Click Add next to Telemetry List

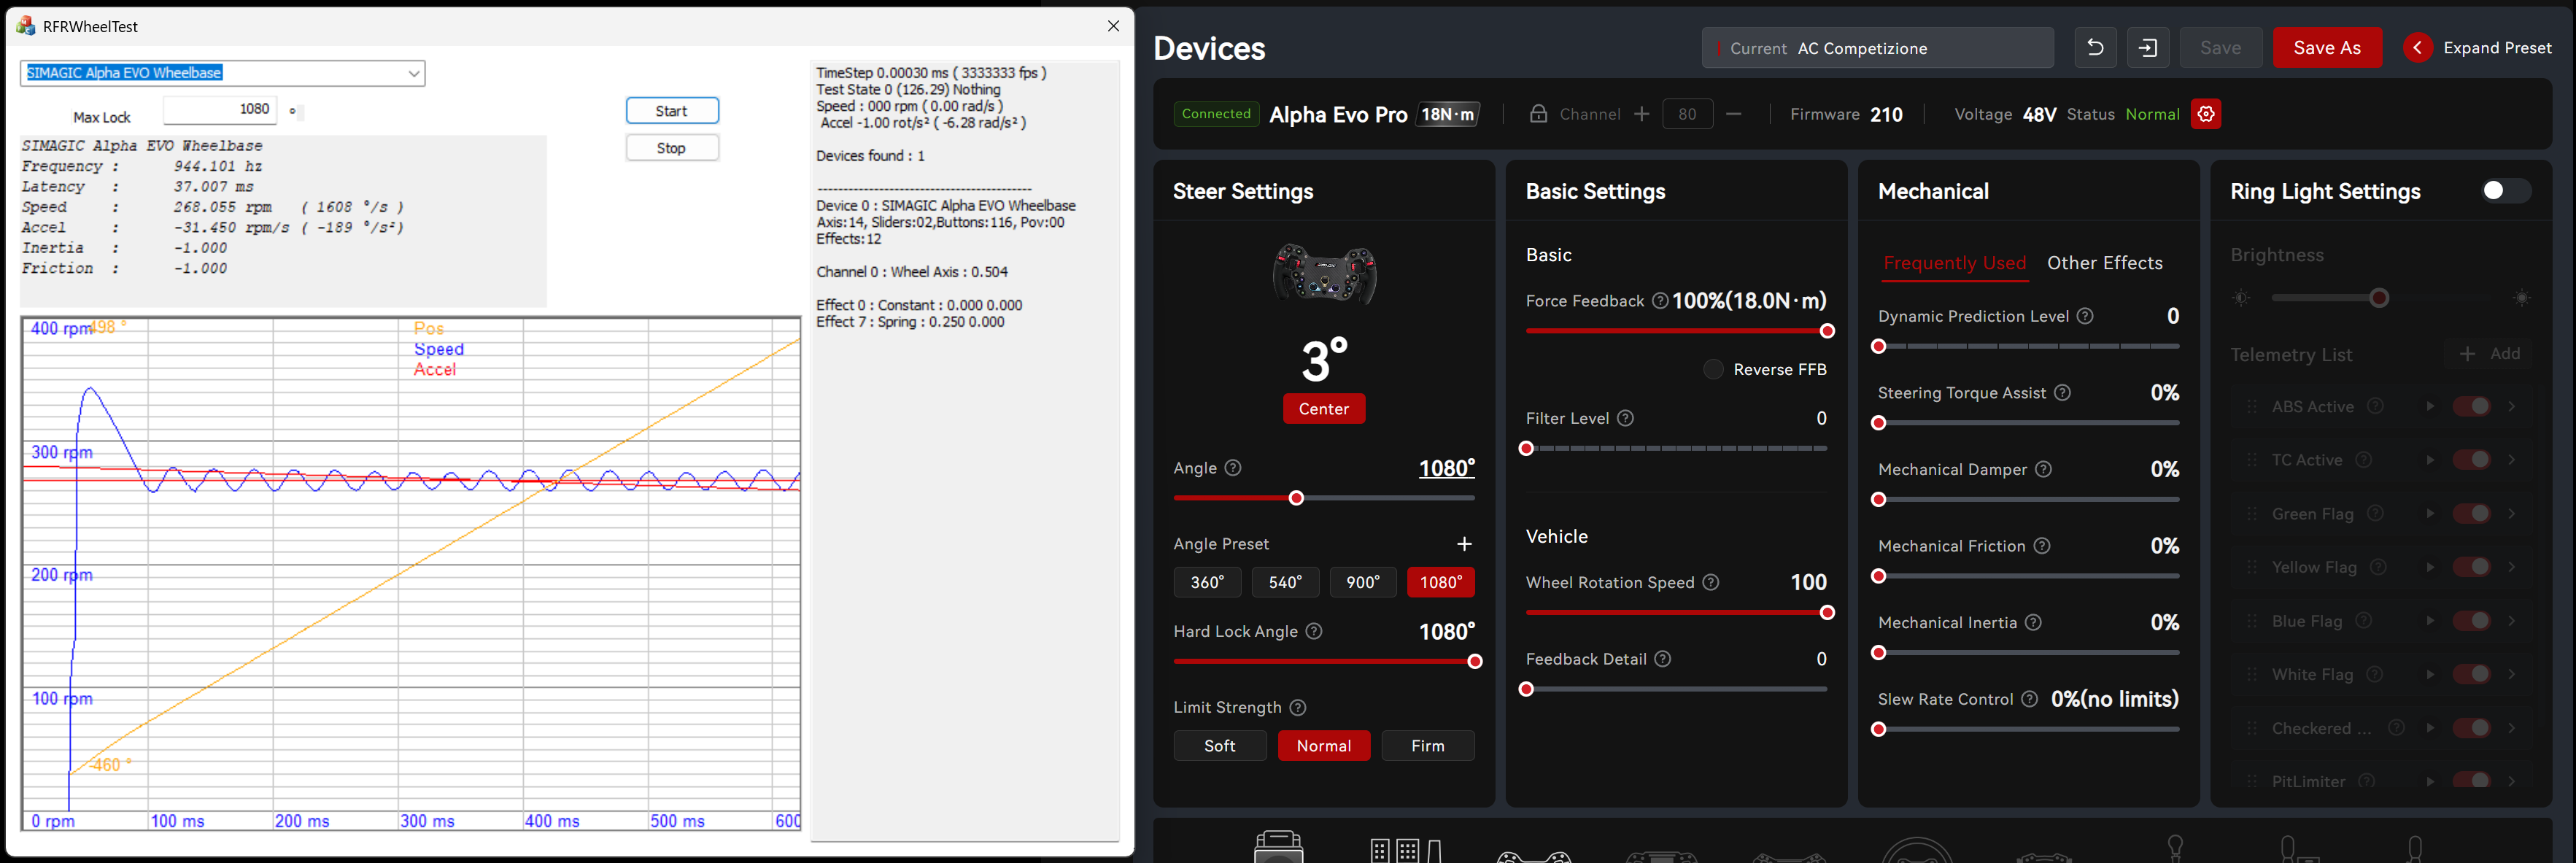(x=2490, y=354)
